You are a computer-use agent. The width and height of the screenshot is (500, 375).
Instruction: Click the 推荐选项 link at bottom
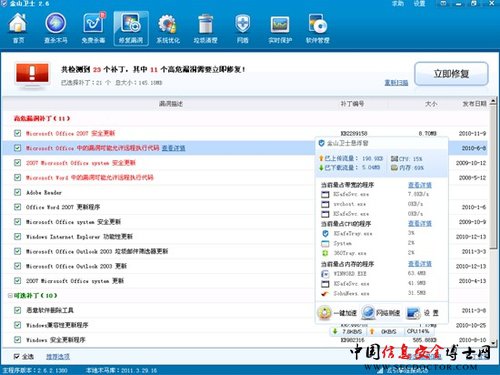coord(58,357)
